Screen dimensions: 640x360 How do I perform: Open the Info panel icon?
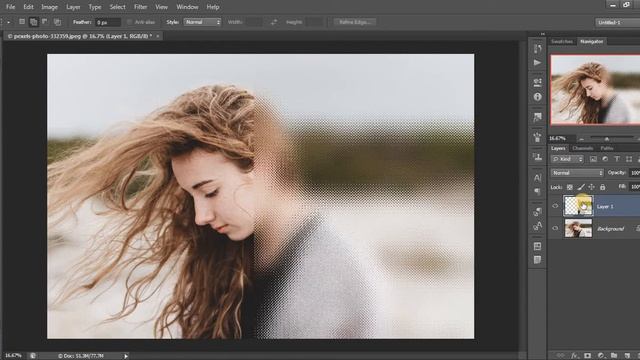coord(537,97)
